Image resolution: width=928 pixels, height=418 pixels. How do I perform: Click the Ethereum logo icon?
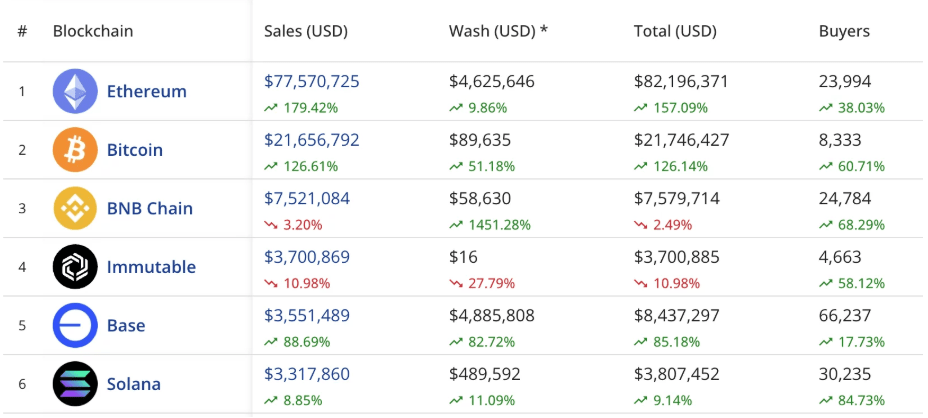[75, 91]
